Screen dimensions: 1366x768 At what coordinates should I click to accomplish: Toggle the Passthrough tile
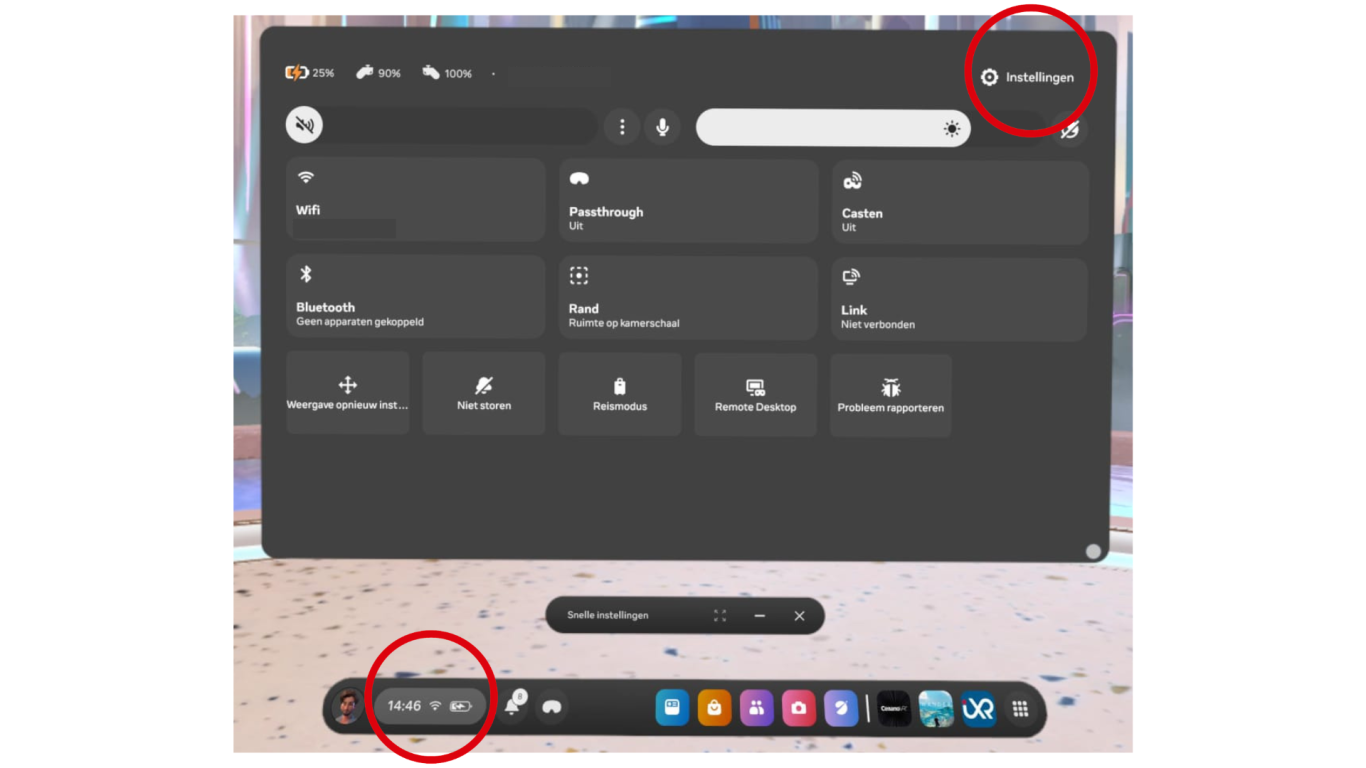tap(688, 200)
